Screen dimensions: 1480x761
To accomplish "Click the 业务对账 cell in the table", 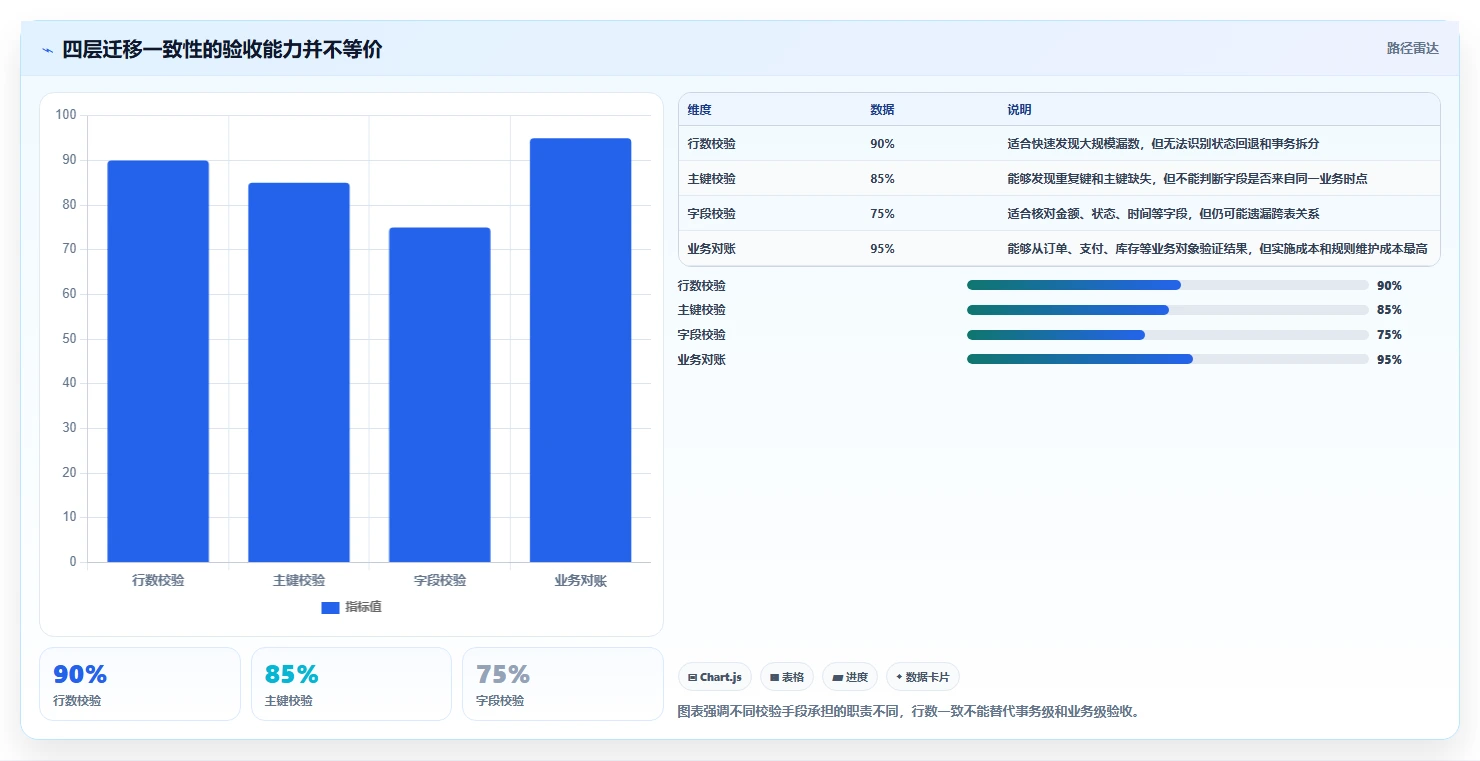I will coord(712,249).
